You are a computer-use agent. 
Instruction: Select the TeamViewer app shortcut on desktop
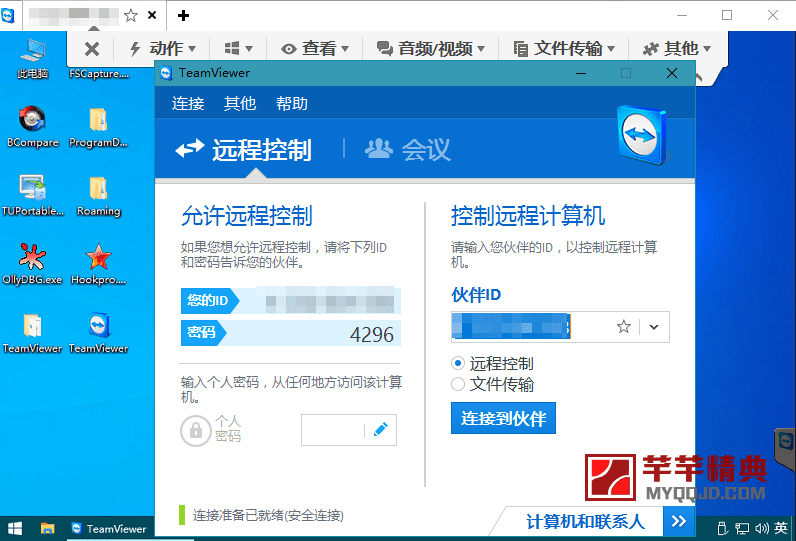[x=98, y=332]
